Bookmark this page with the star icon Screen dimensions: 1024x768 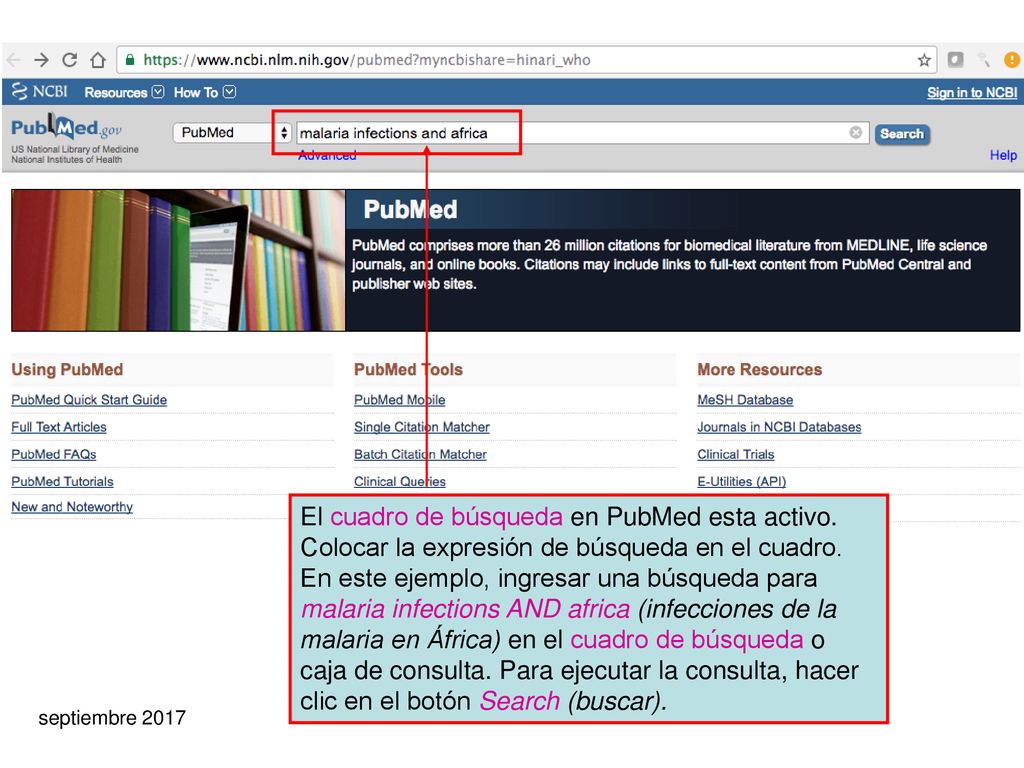click(923, 60)
